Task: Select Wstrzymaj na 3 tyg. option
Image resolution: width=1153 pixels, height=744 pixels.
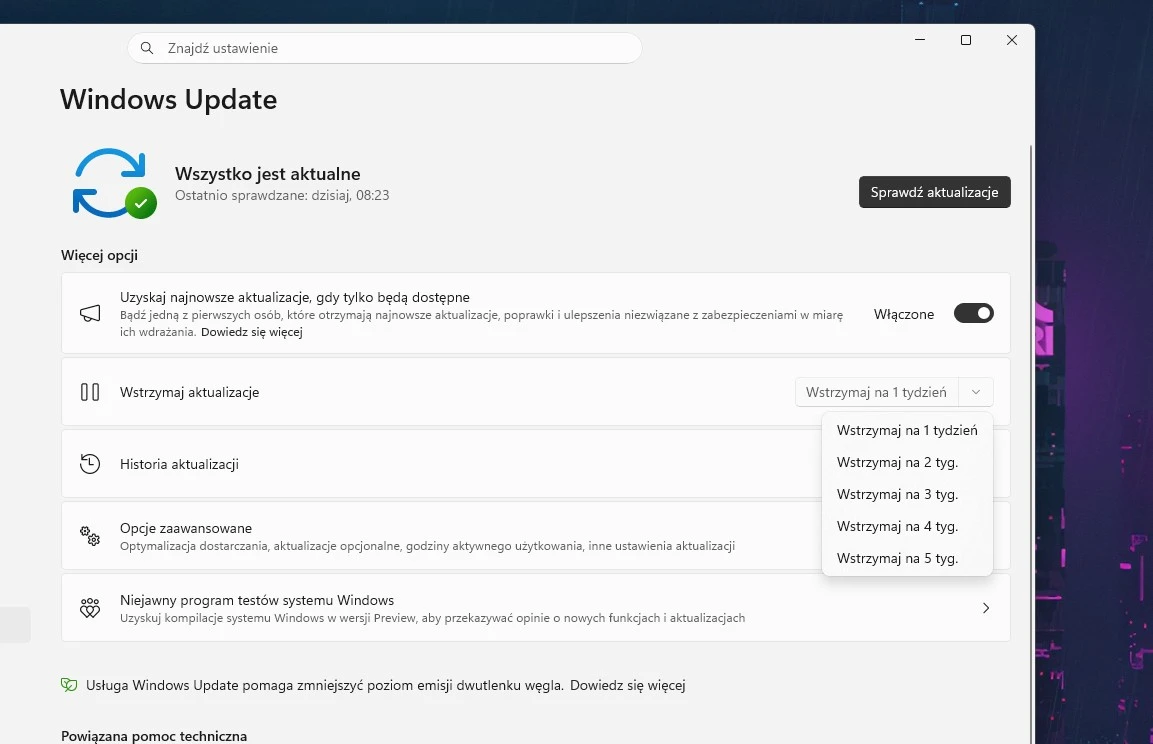Action: [x=907, y=494]
